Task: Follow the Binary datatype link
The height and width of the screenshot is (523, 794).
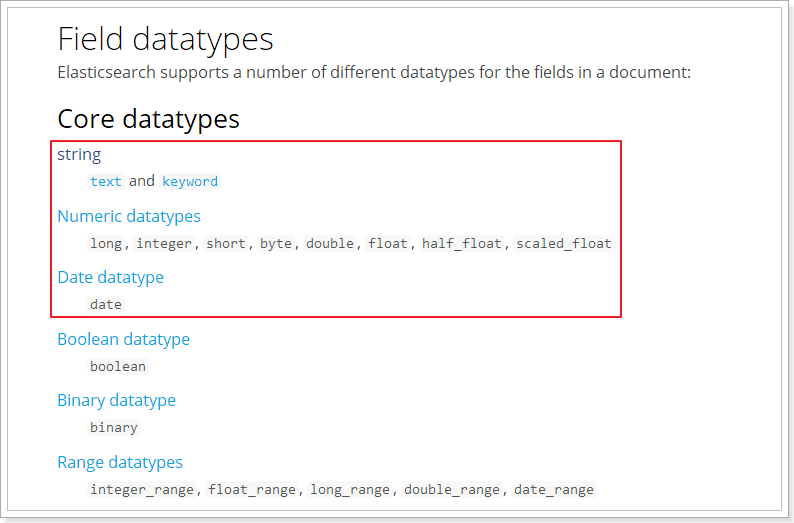Action: click(x=116, y=400)
